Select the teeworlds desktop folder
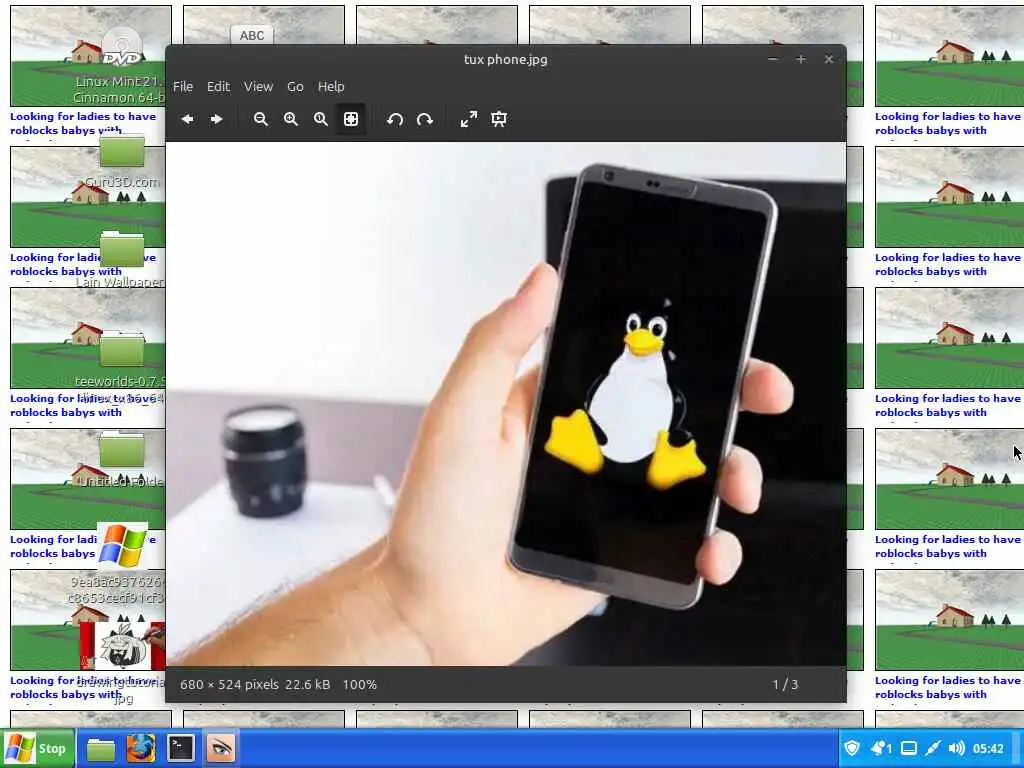 [122, 349]
